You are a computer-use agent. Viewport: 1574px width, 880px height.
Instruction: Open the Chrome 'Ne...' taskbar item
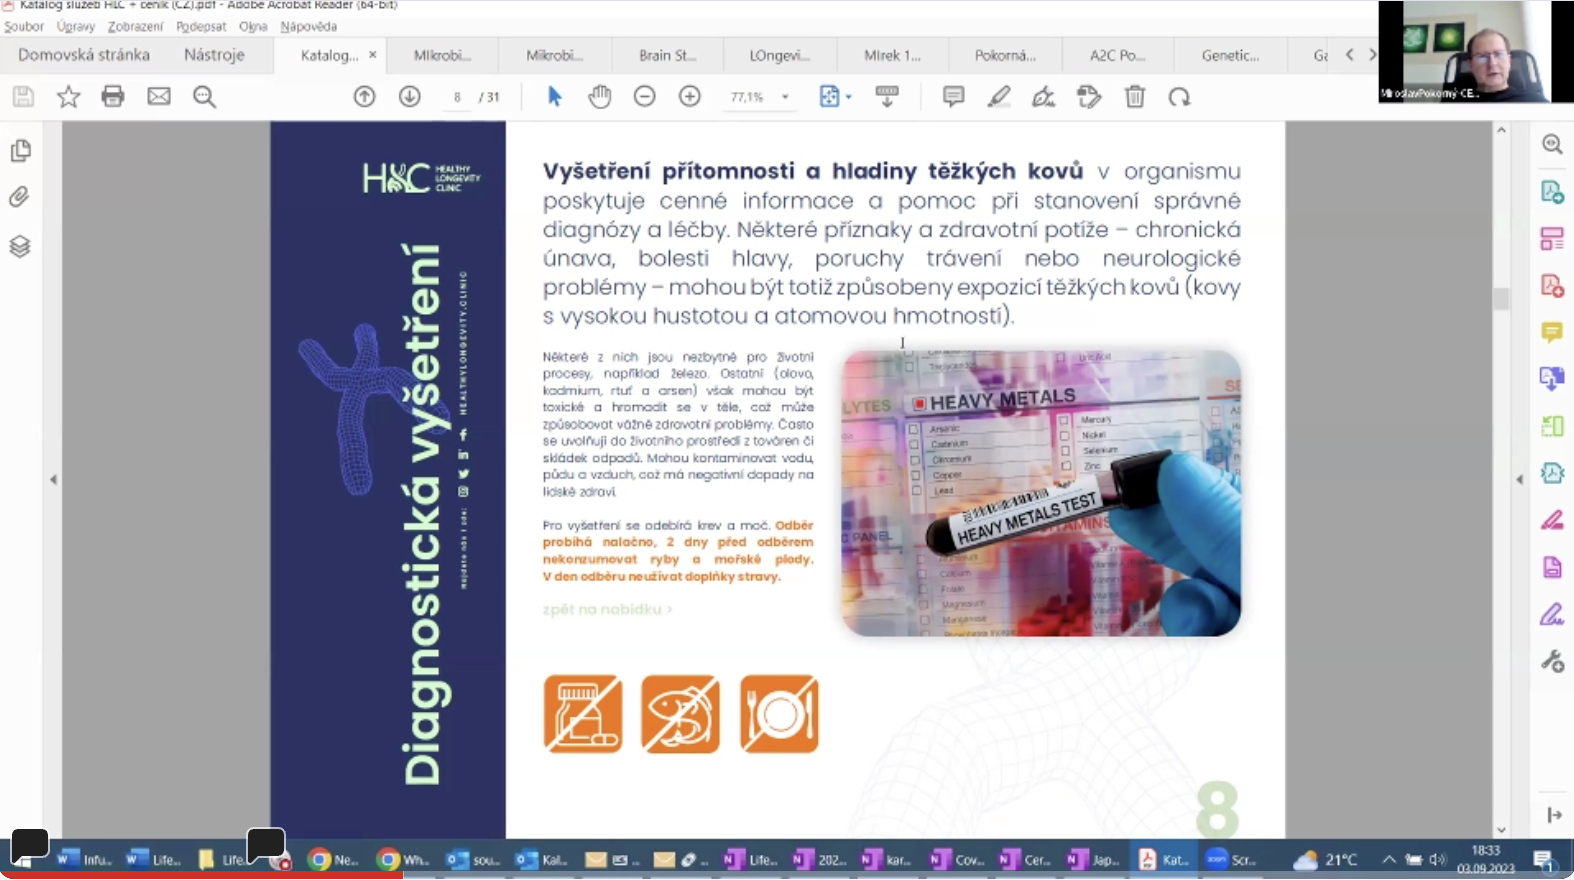pyautogui.click(x=334, y=859)
